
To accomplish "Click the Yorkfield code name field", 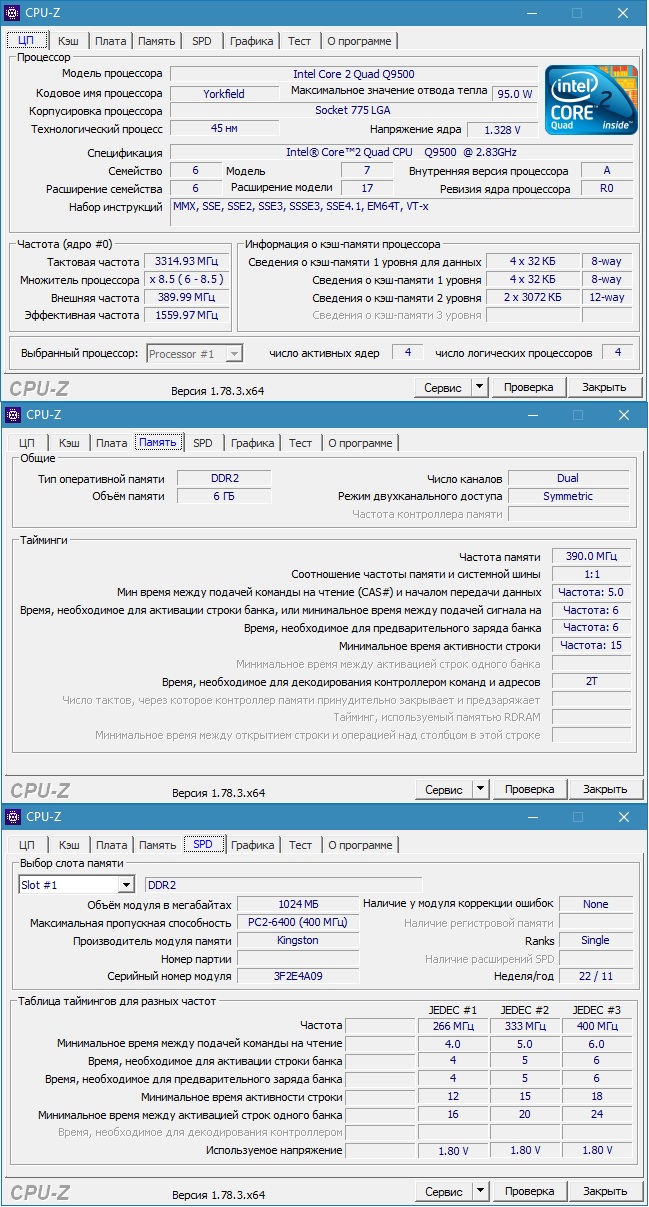I will 224,94.
